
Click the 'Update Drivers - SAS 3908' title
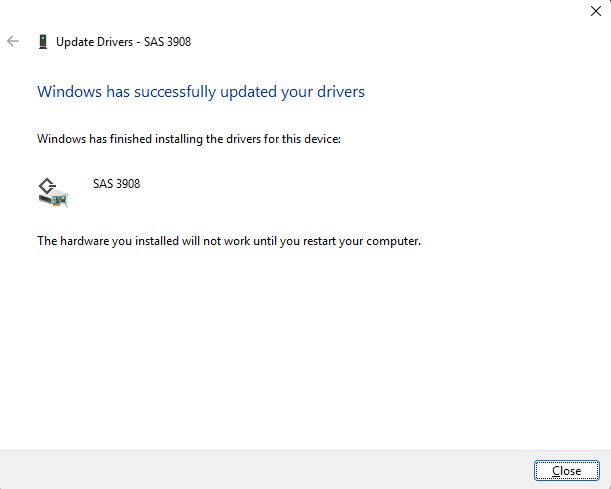coord(124,42)
